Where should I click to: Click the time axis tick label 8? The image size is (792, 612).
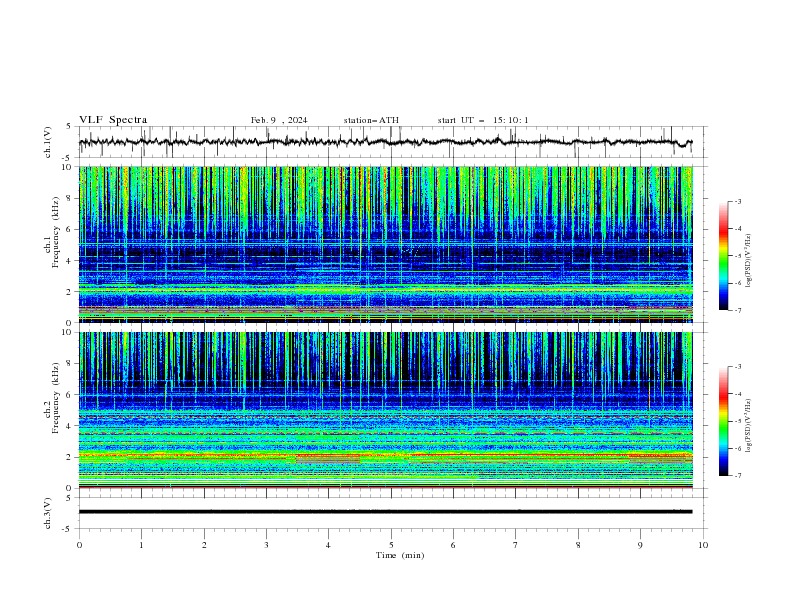click(578, 545)
